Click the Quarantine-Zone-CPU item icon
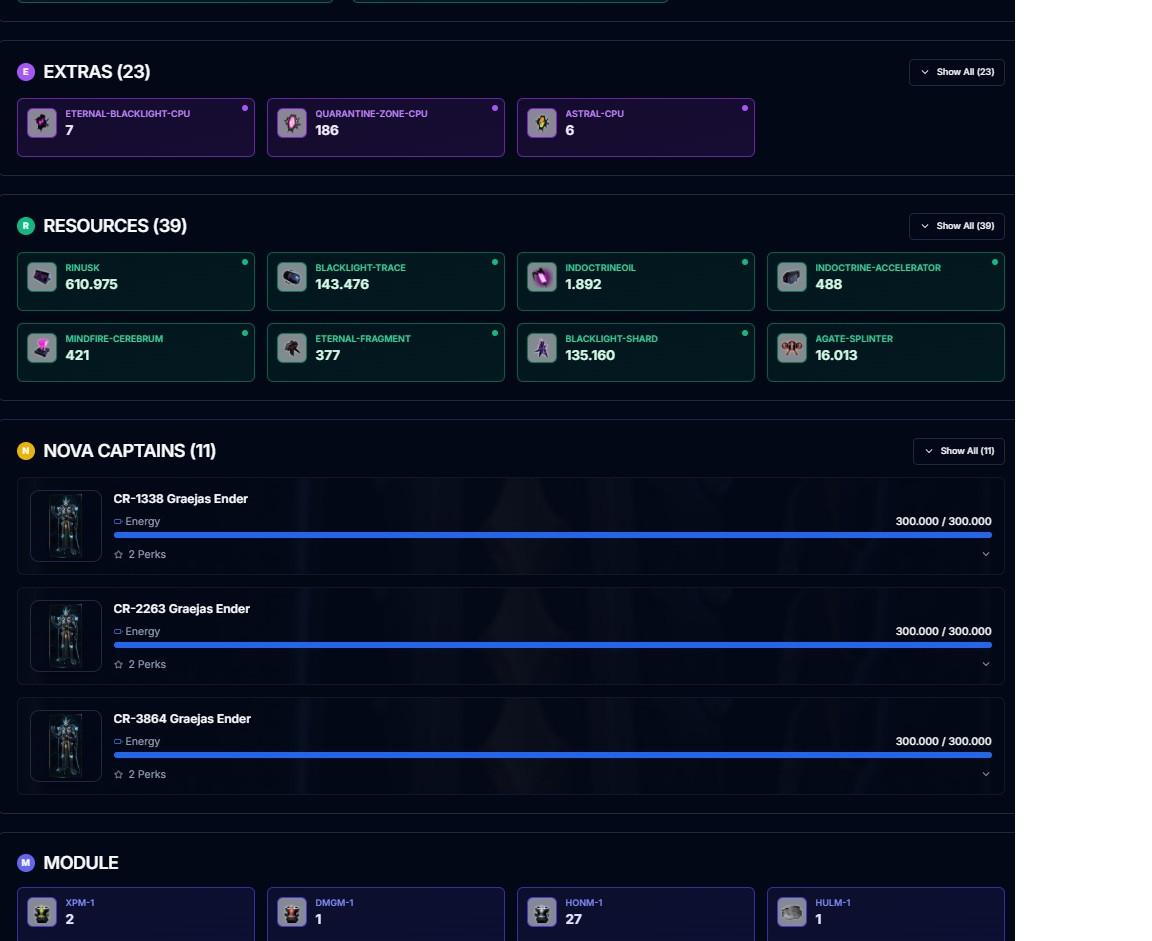The width and height of the screenshot is (1152, 941). tap(292, 123)
